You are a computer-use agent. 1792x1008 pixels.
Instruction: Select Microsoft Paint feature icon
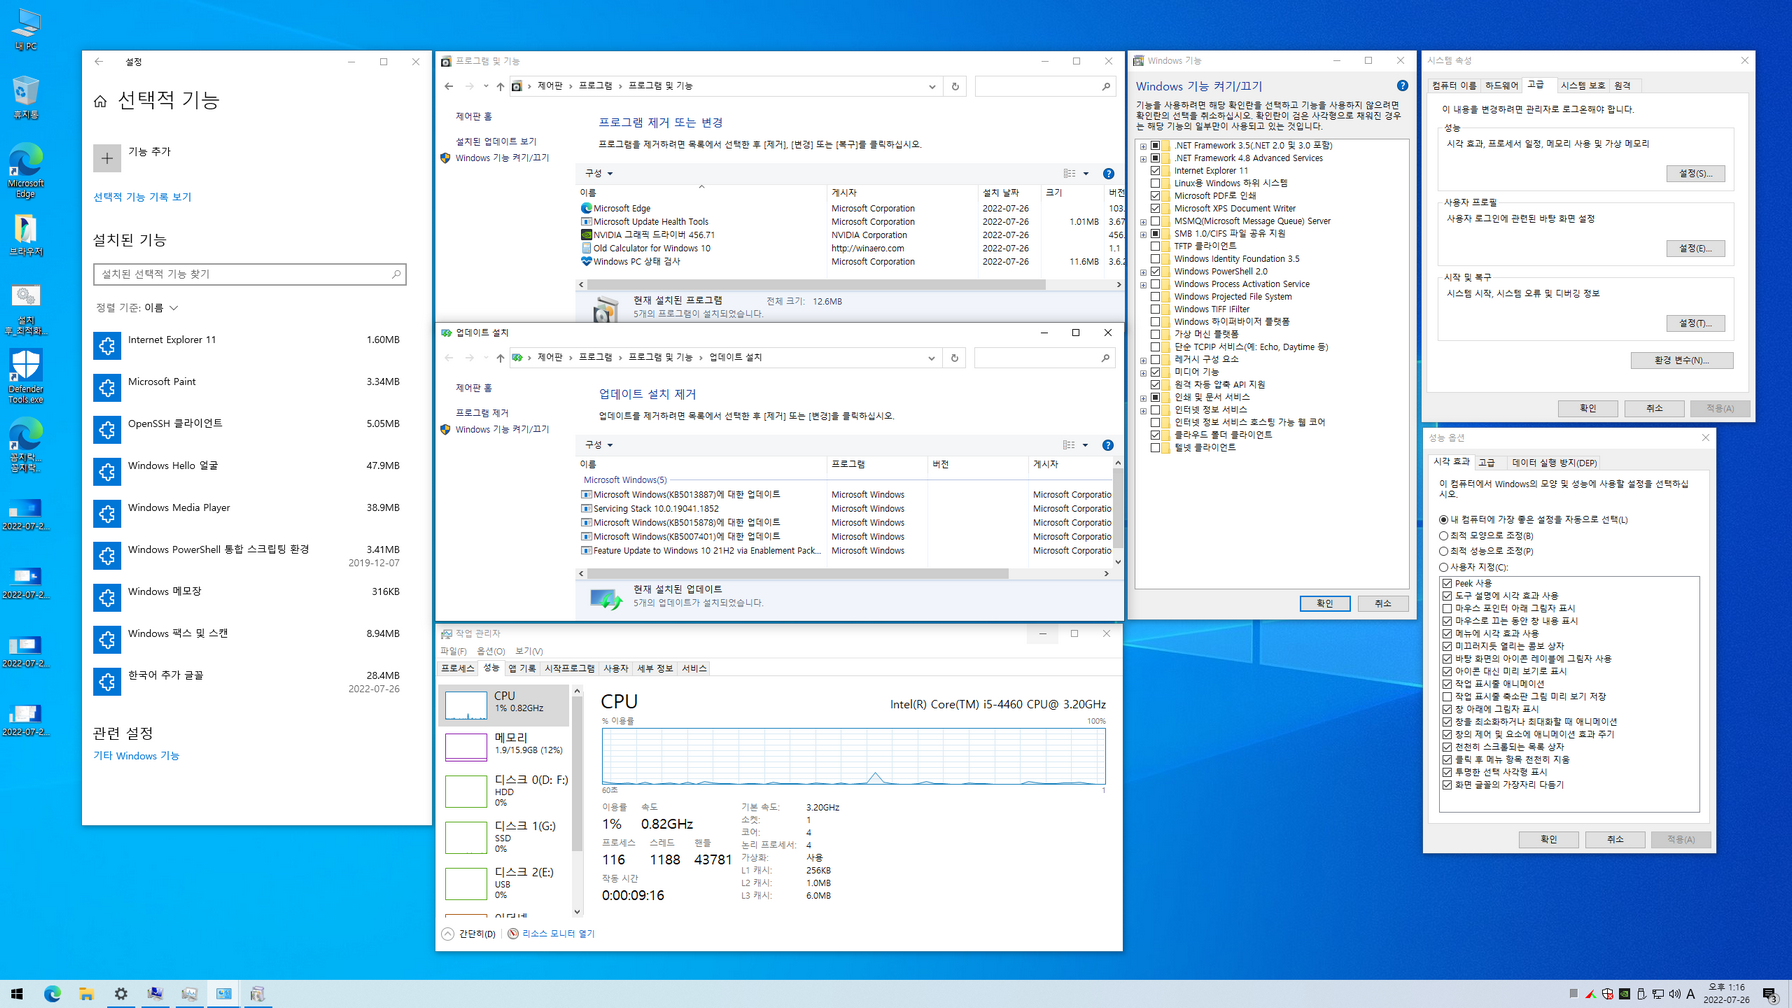click(x=107, y=388)
